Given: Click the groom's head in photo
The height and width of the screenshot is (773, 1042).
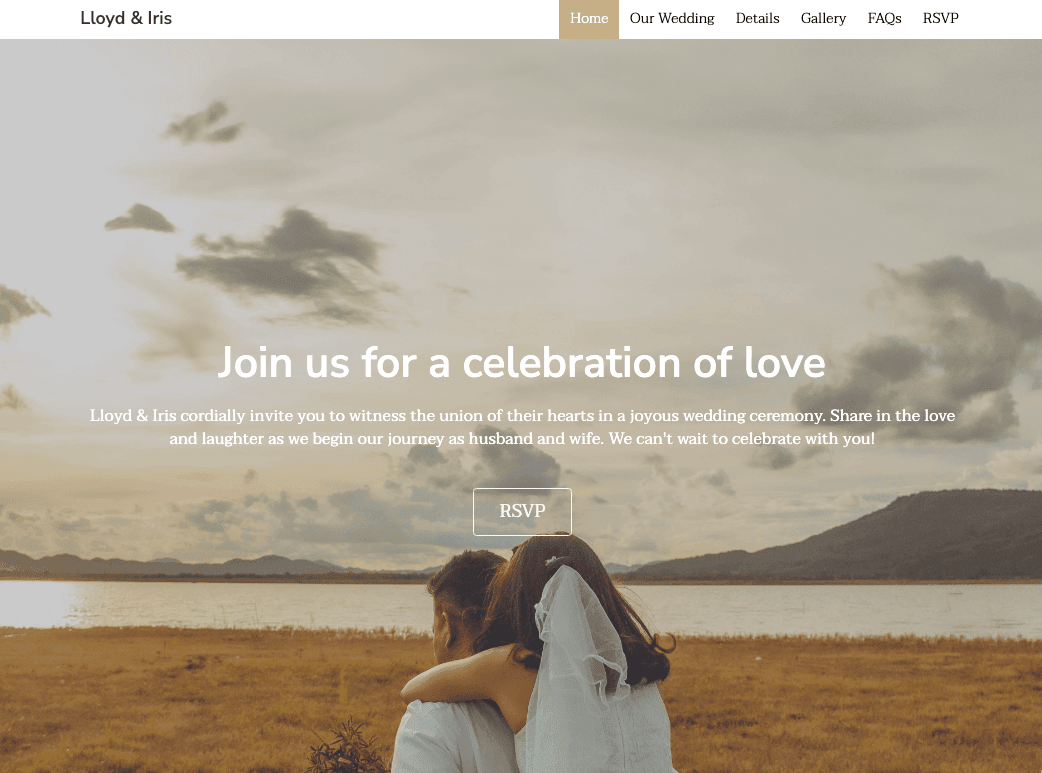Looking at the screenshot, I should [465, 598].
